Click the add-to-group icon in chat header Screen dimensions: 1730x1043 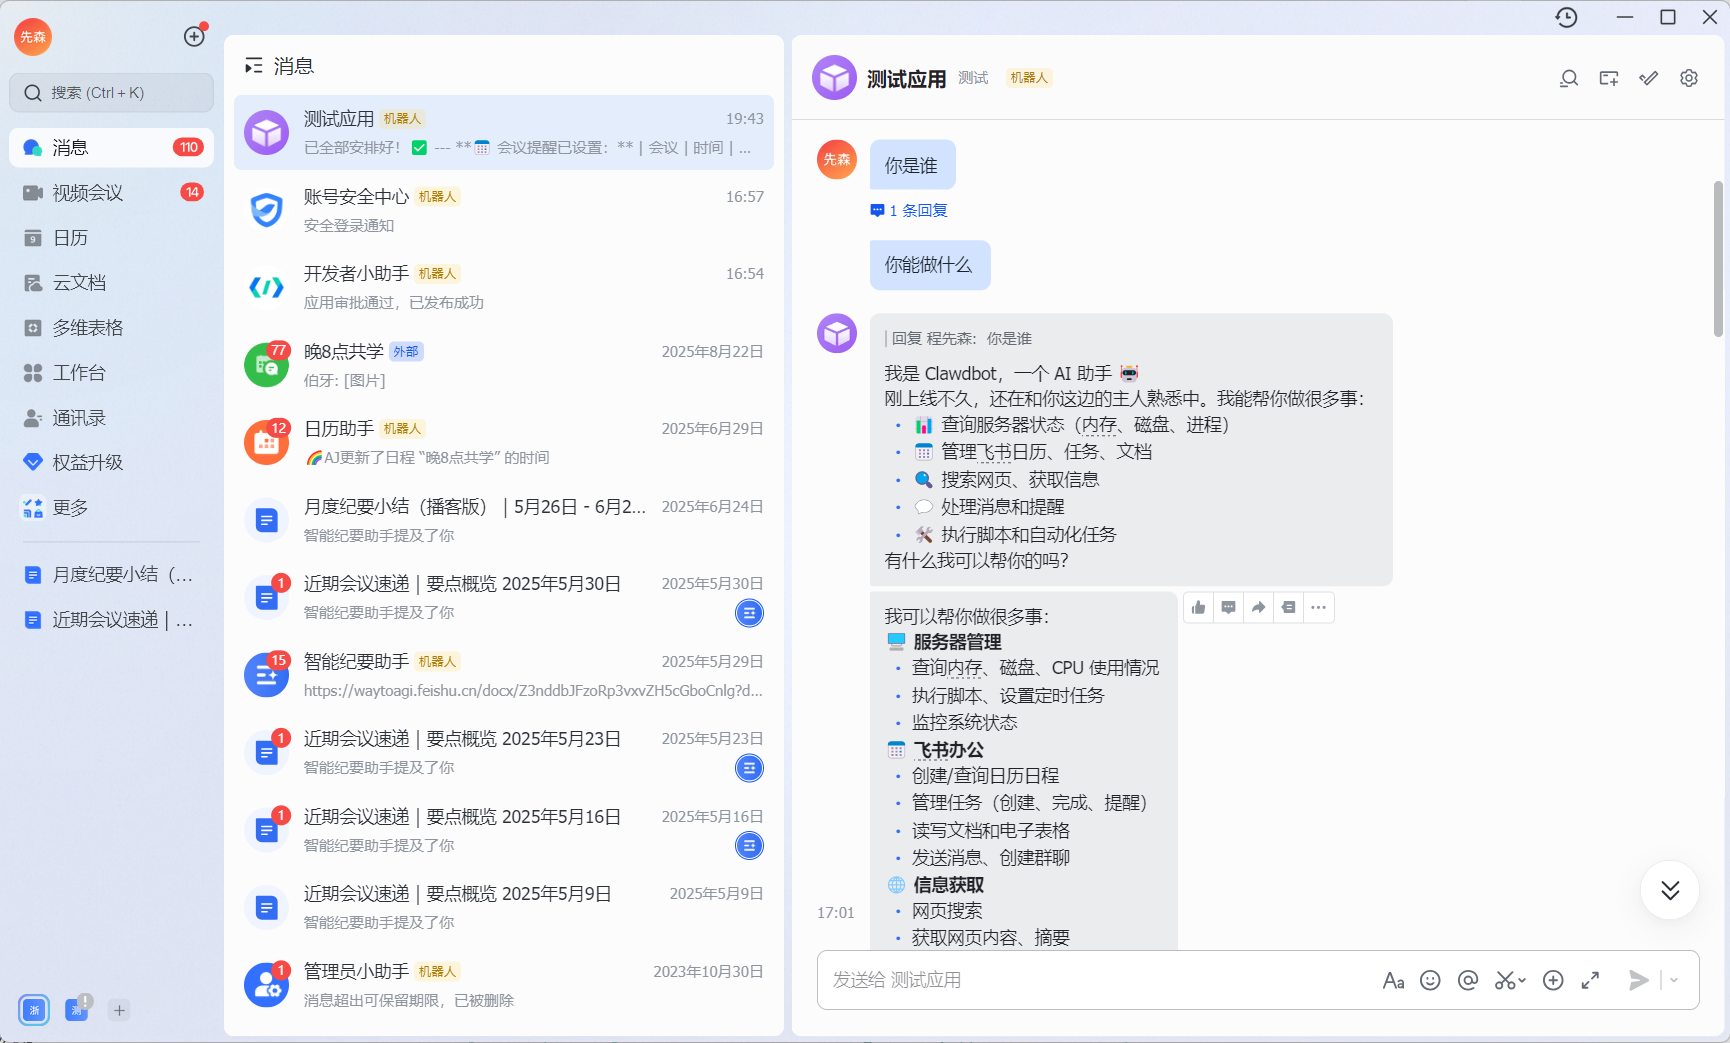pos(1609,78)
